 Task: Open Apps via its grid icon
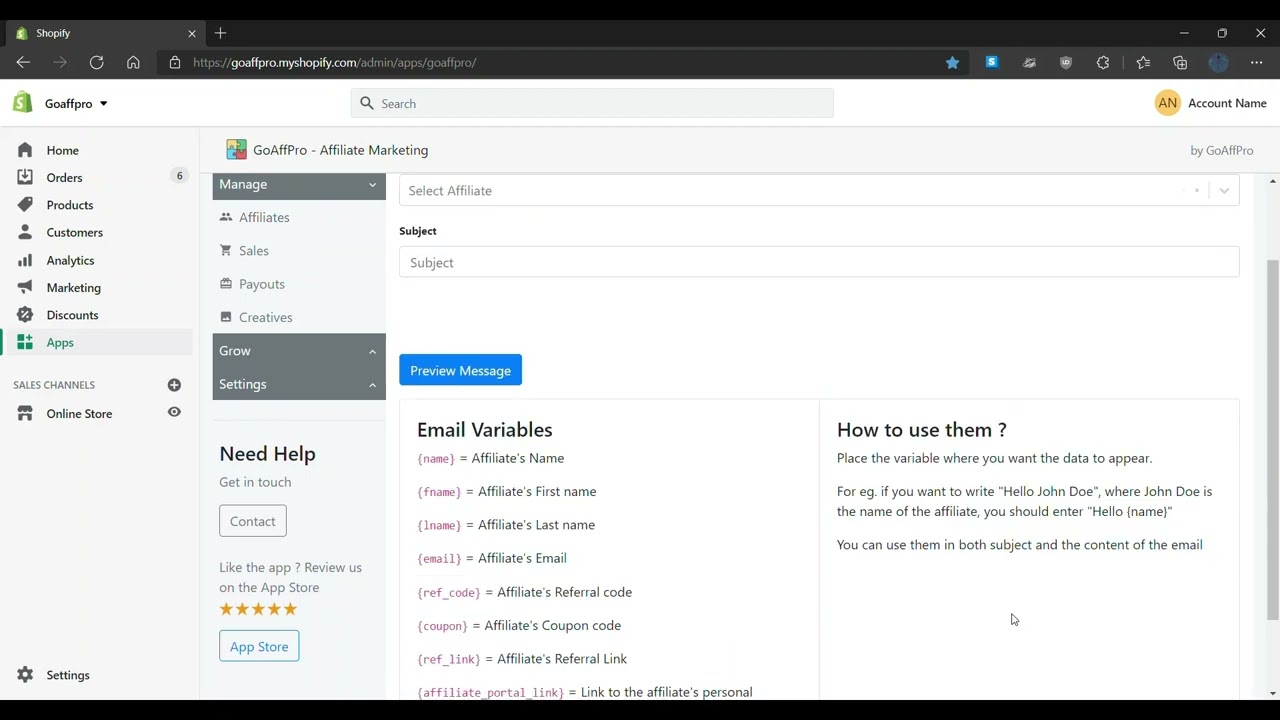click(25, 342)
